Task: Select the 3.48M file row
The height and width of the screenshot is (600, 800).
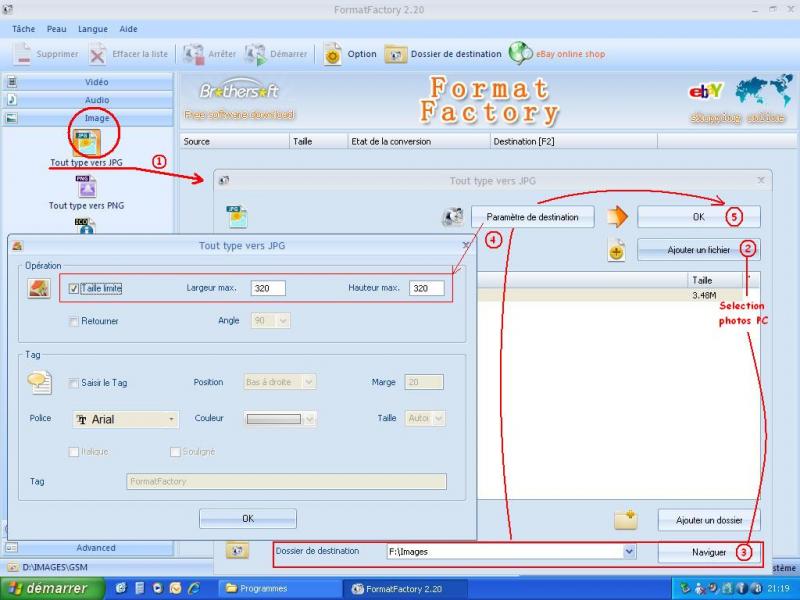Action: 618,295
